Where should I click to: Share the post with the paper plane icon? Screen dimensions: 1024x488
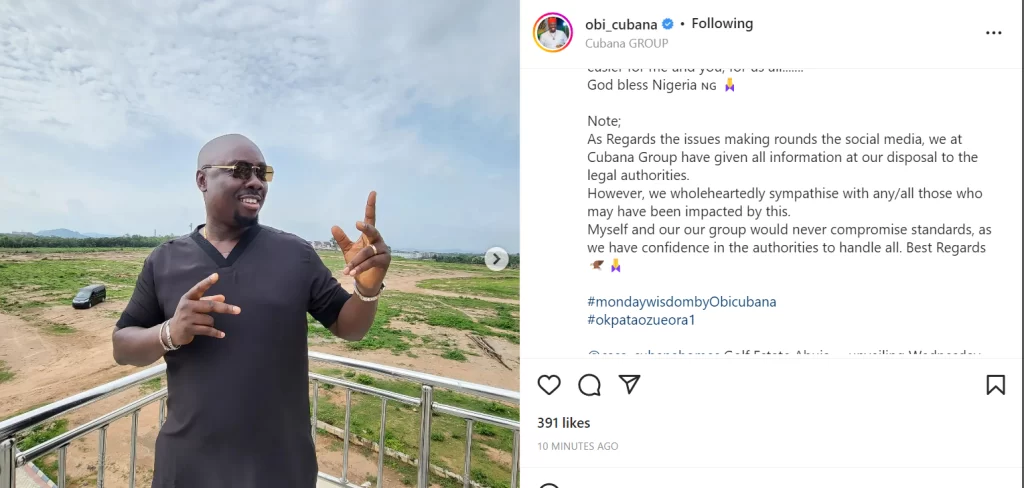(629, 385)
